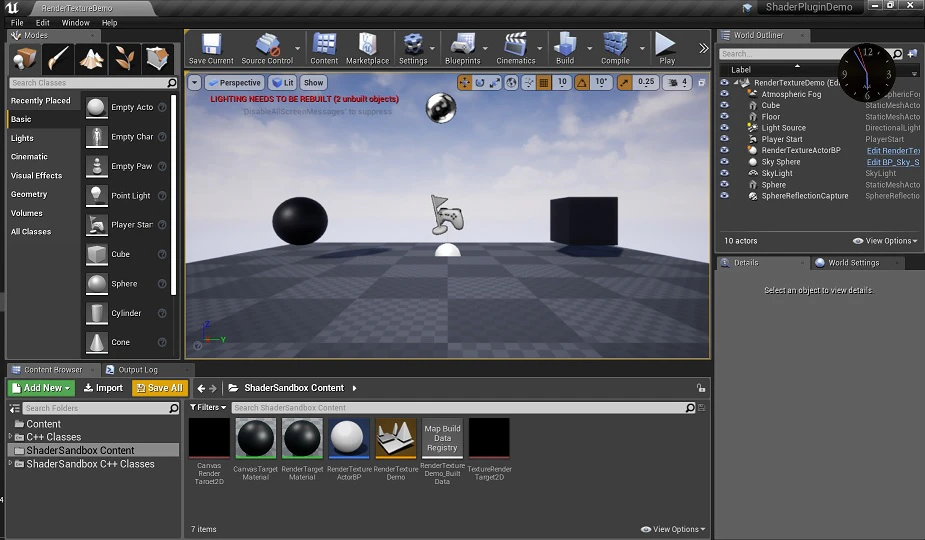Click the Cone shape icon
925x540 pixels.
coord(97,342)
